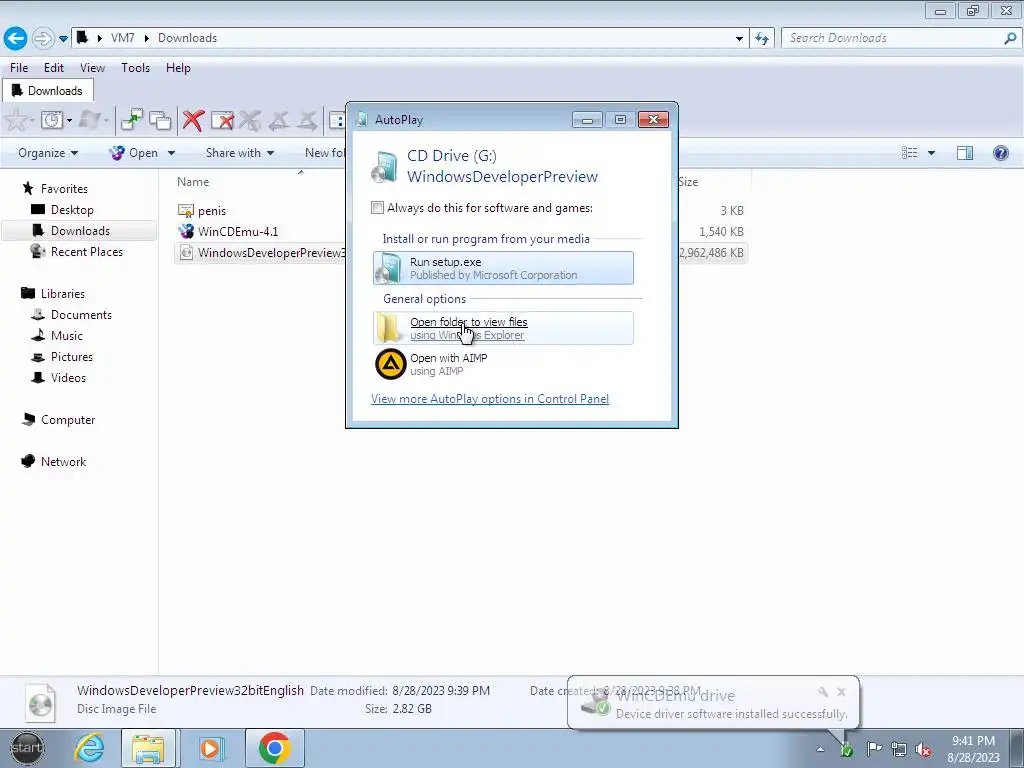Open the File menu
Image resolution: width=1024 pixels, height=768 pixels.
(x=19, y=68)
